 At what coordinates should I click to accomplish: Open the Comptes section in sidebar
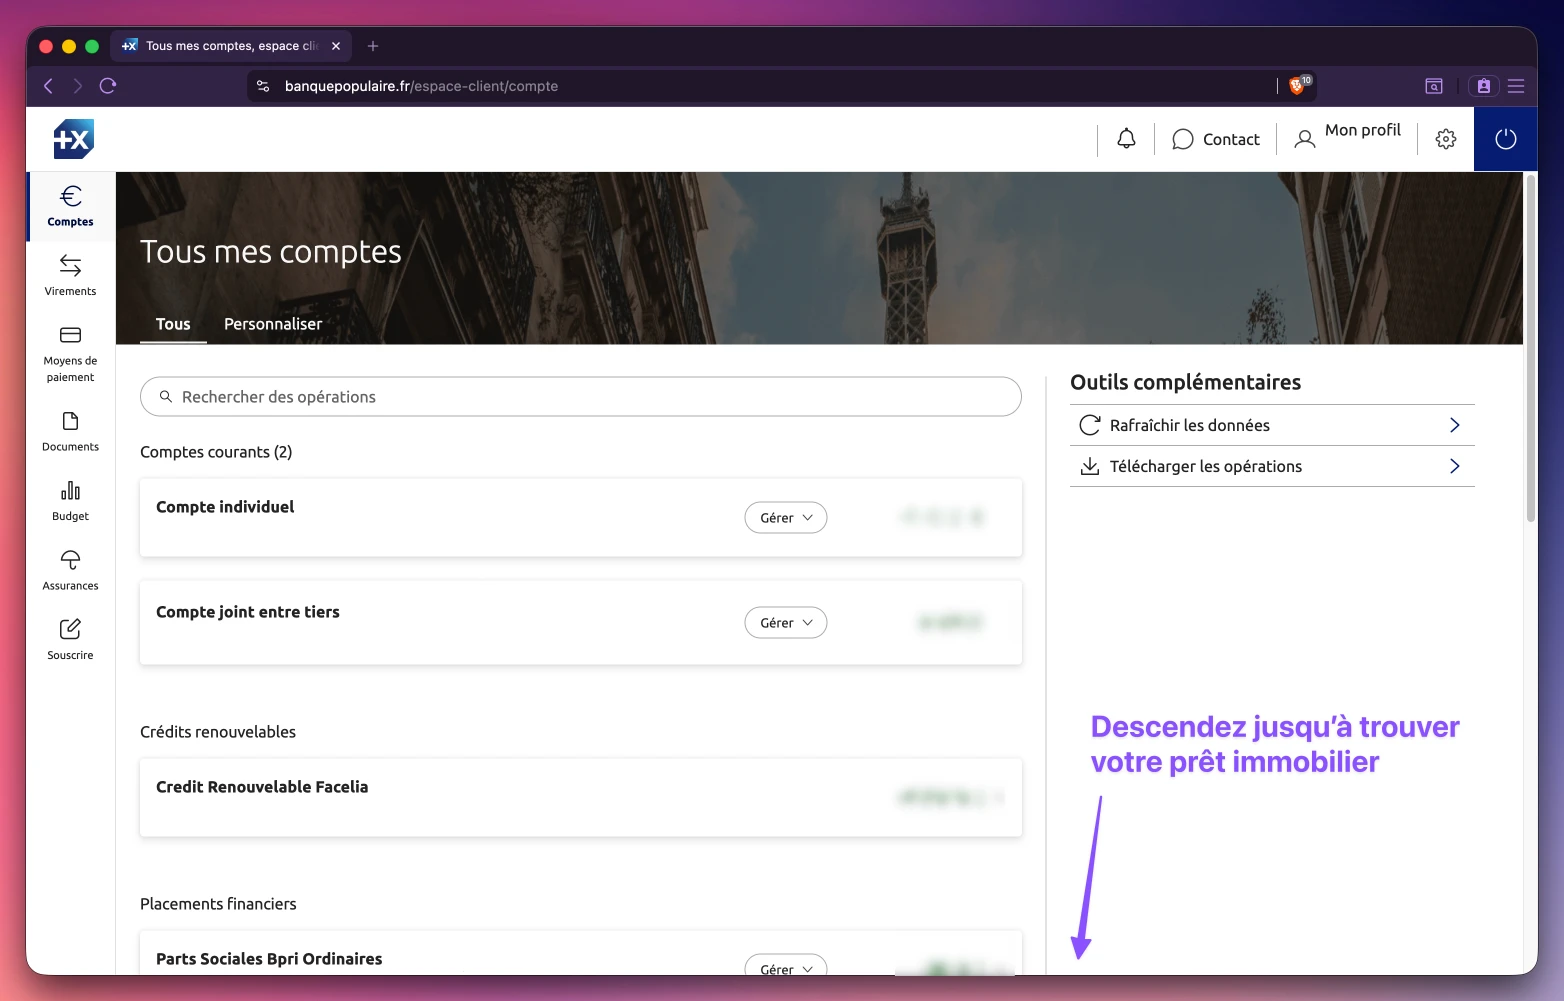click(70, 206)
